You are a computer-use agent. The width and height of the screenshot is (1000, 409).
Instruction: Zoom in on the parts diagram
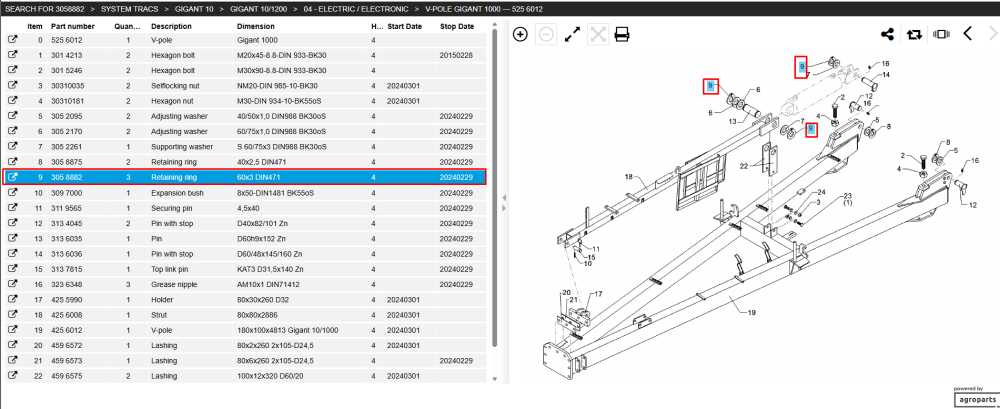click(520, 34)
